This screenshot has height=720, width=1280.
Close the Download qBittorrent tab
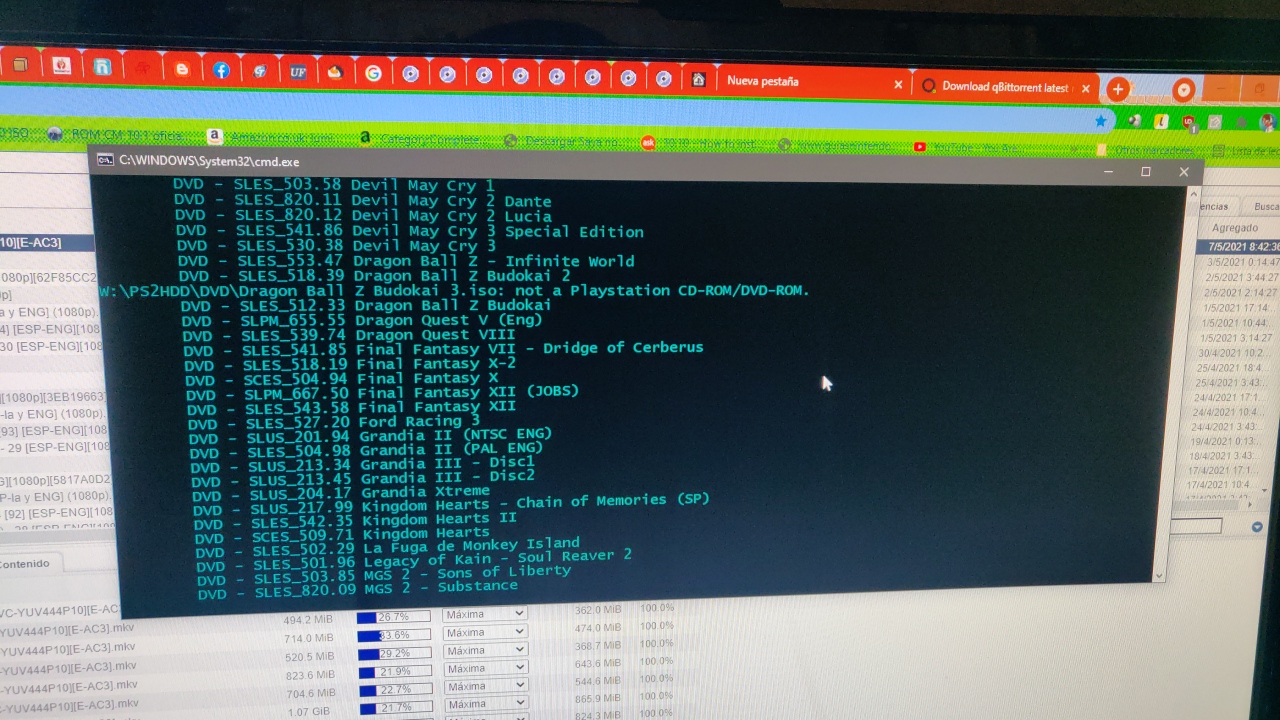tap(1086, 88)
